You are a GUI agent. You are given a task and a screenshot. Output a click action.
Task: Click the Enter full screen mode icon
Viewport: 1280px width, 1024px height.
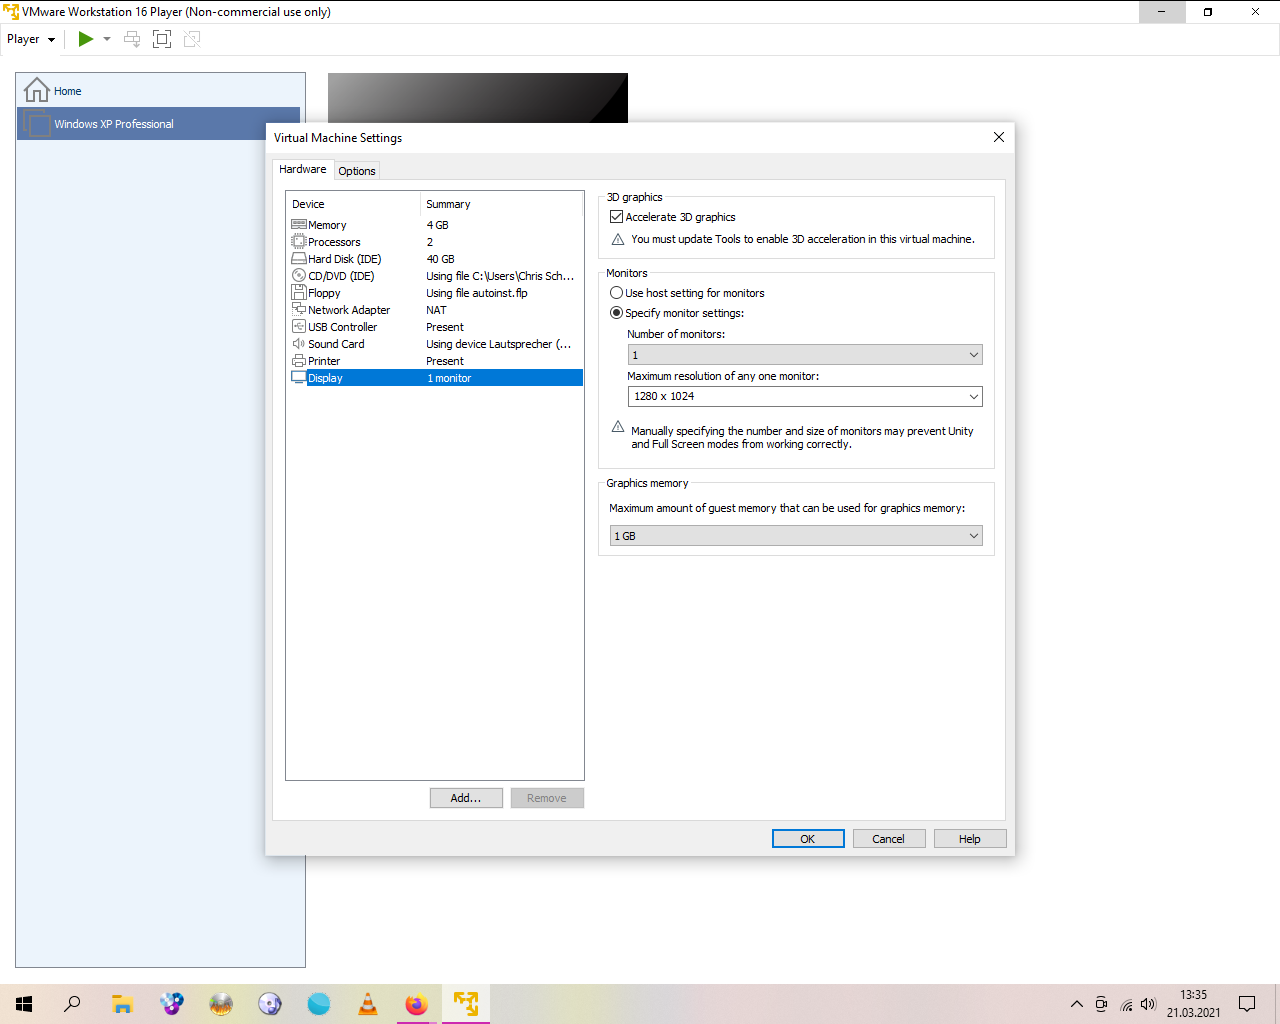[x=162, y=39]
